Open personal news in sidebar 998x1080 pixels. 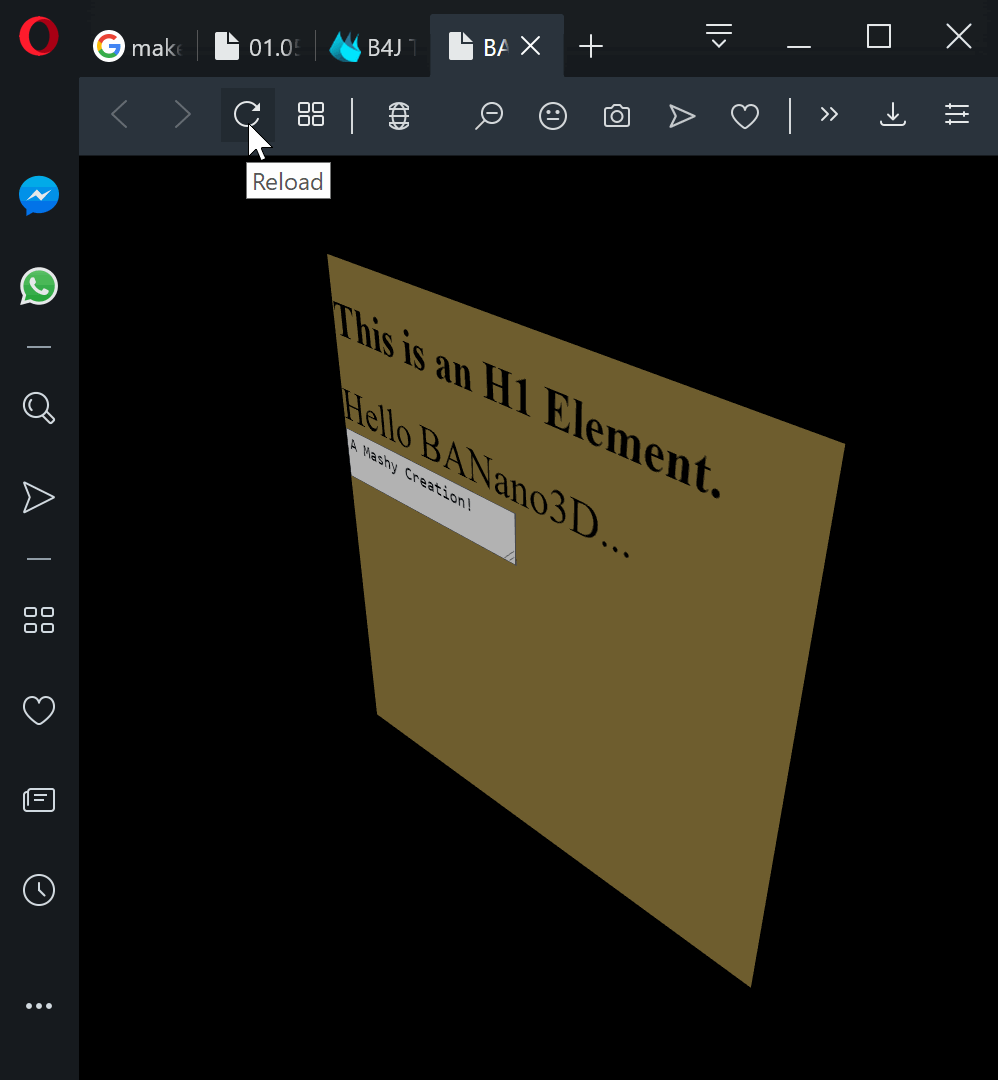click(x=39, y=800)
